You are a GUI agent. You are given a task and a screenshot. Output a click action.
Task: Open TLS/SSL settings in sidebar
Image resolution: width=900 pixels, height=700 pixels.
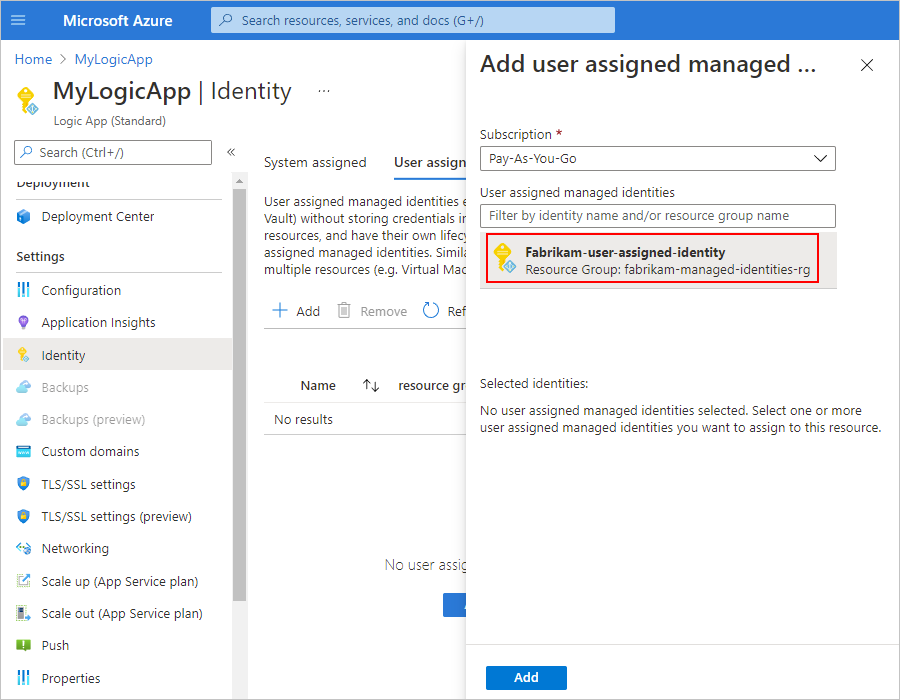click(88, 484)
